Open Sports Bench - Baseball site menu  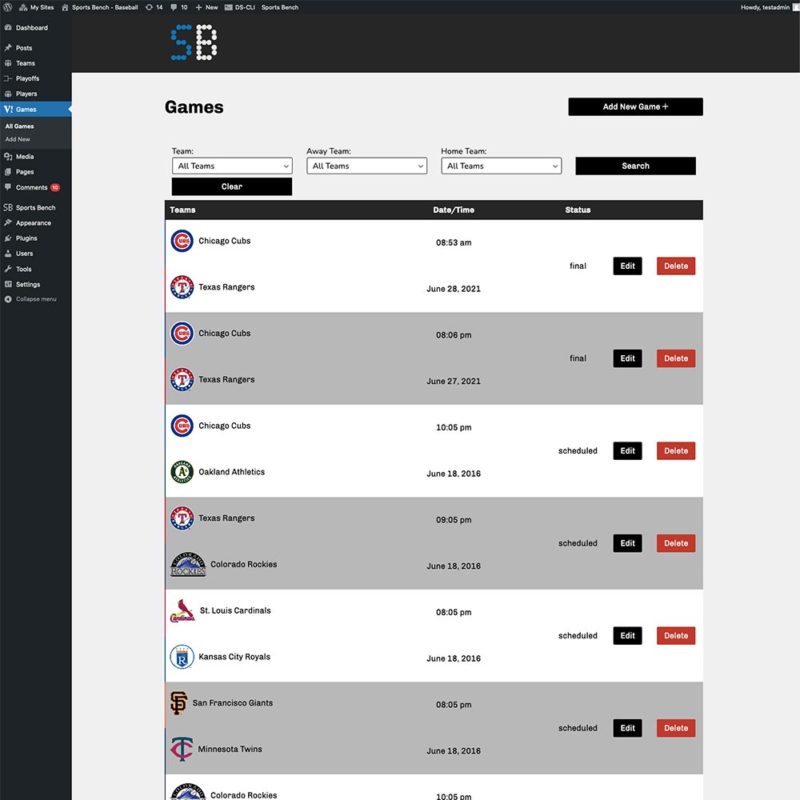100,7
